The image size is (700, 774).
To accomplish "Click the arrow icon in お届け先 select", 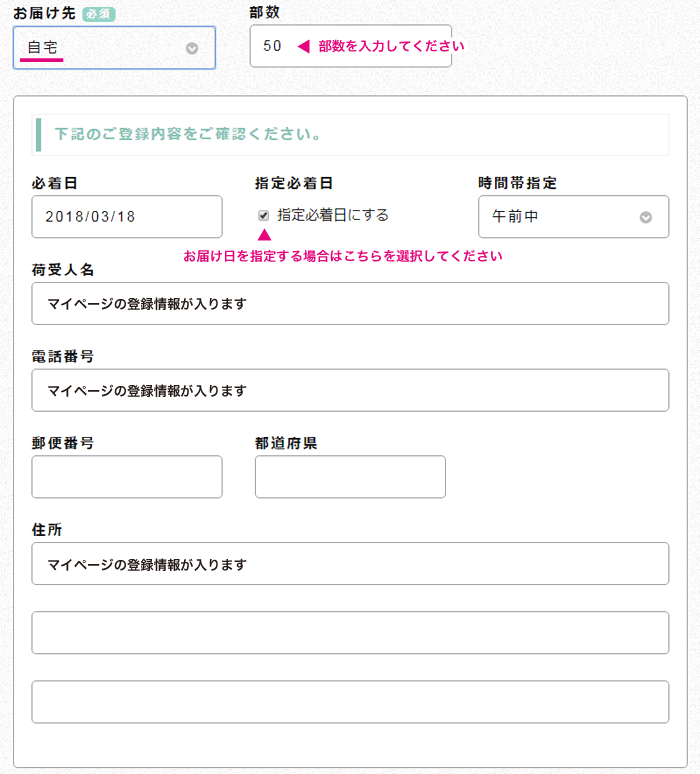I will 192,48.
